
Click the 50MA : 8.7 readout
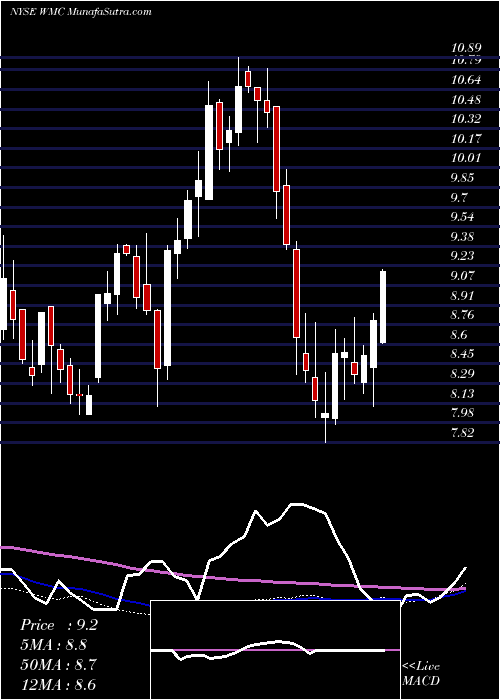57,664
